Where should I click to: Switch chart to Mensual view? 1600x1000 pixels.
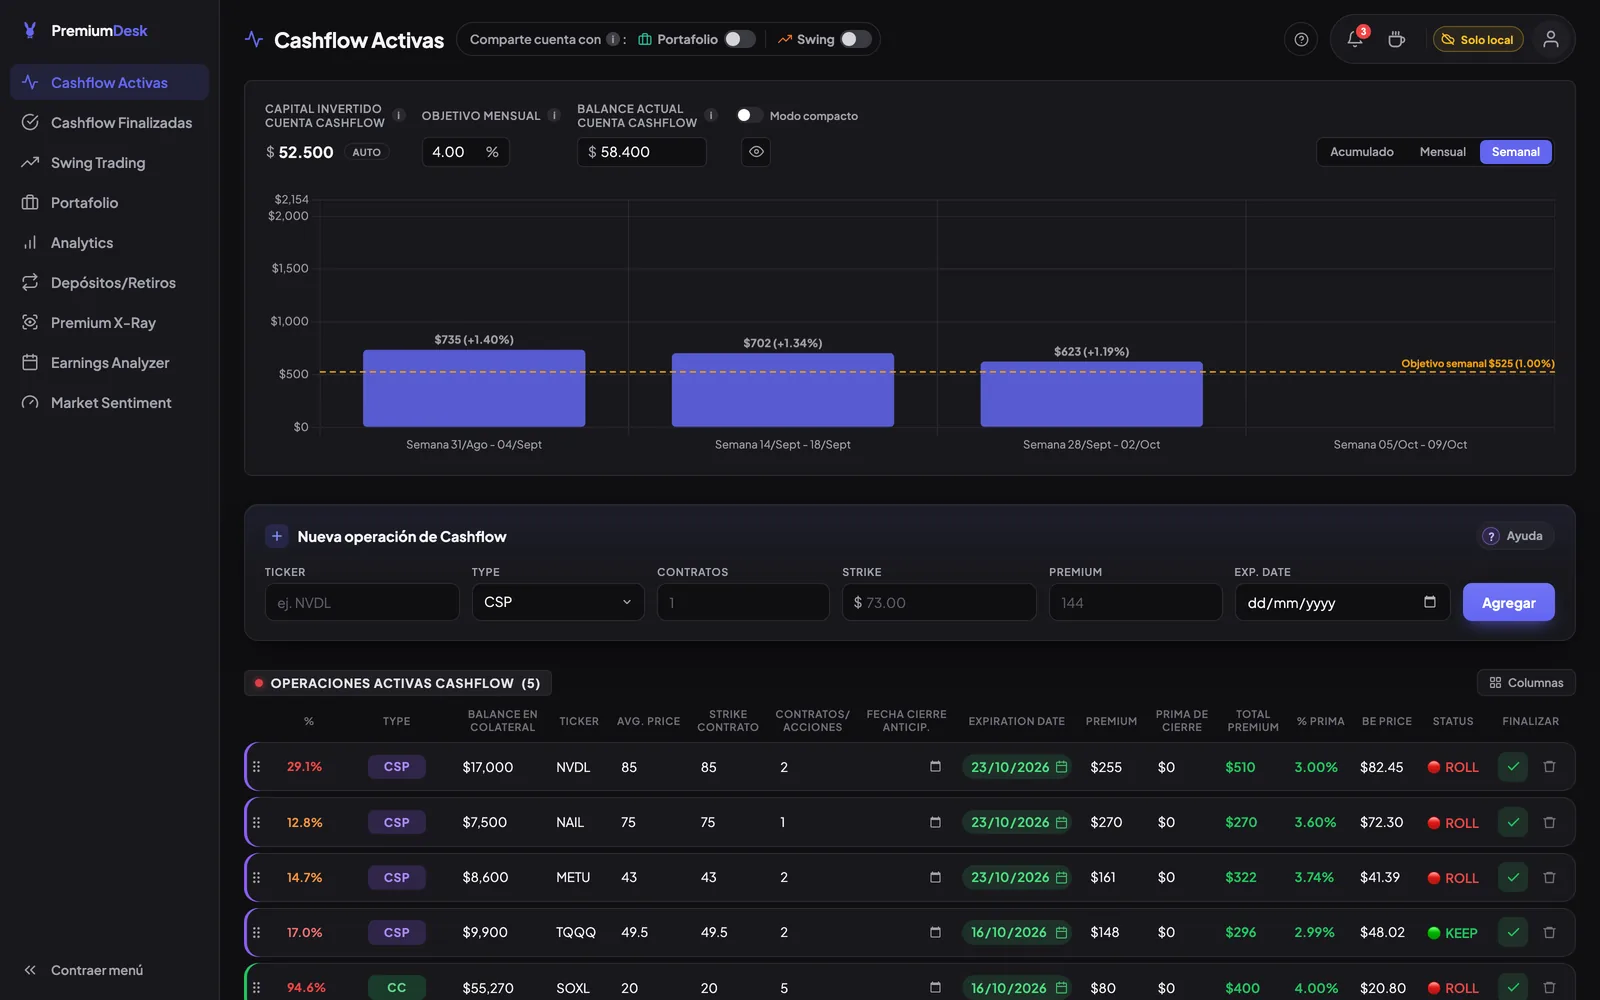1442,152
